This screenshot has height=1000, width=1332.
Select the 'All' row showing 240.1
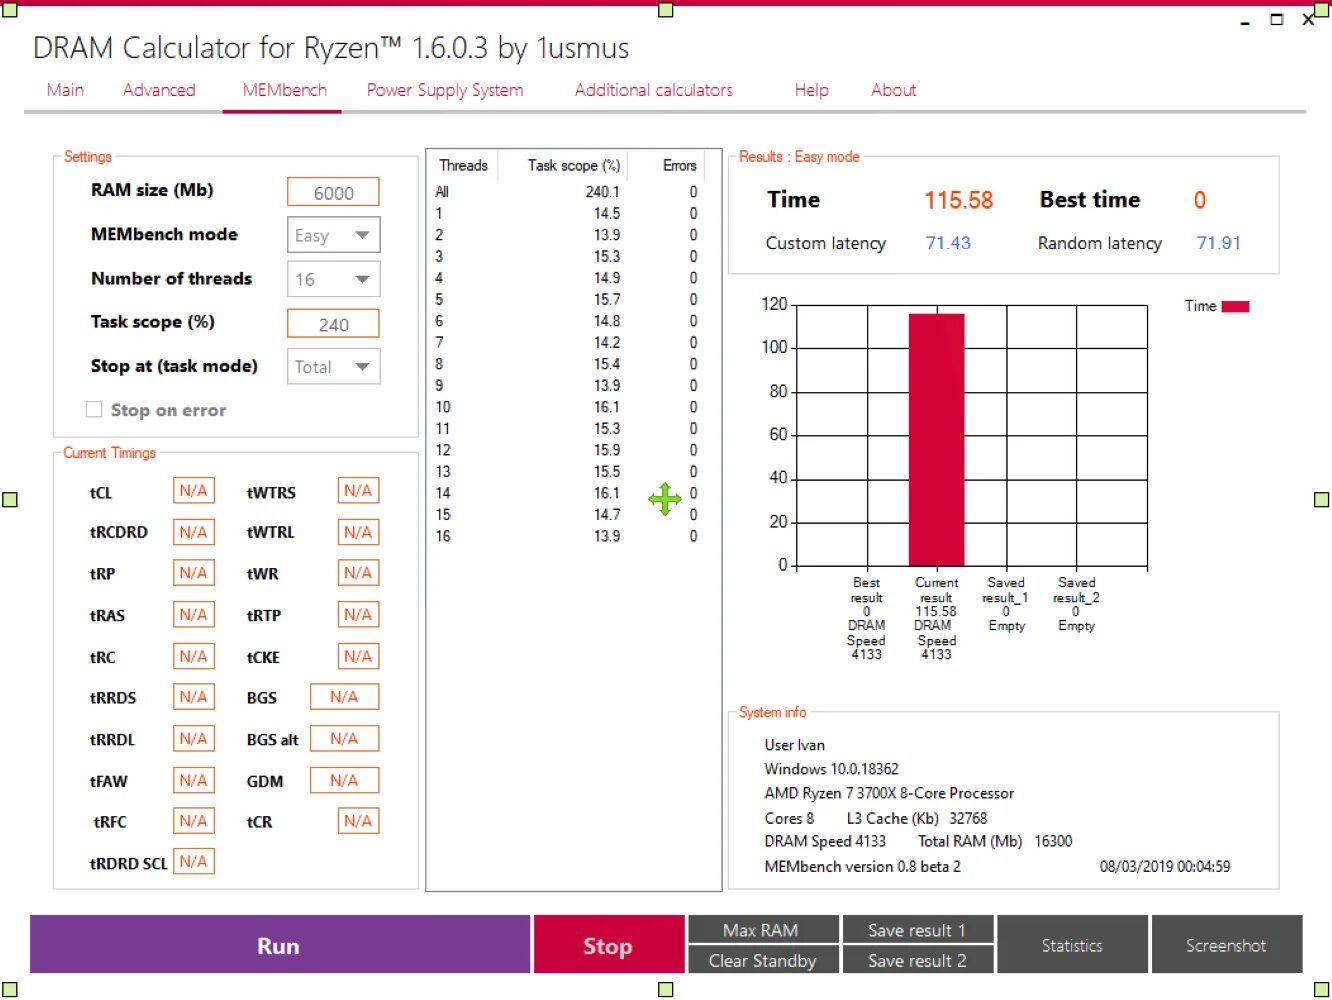pos(567,192)
